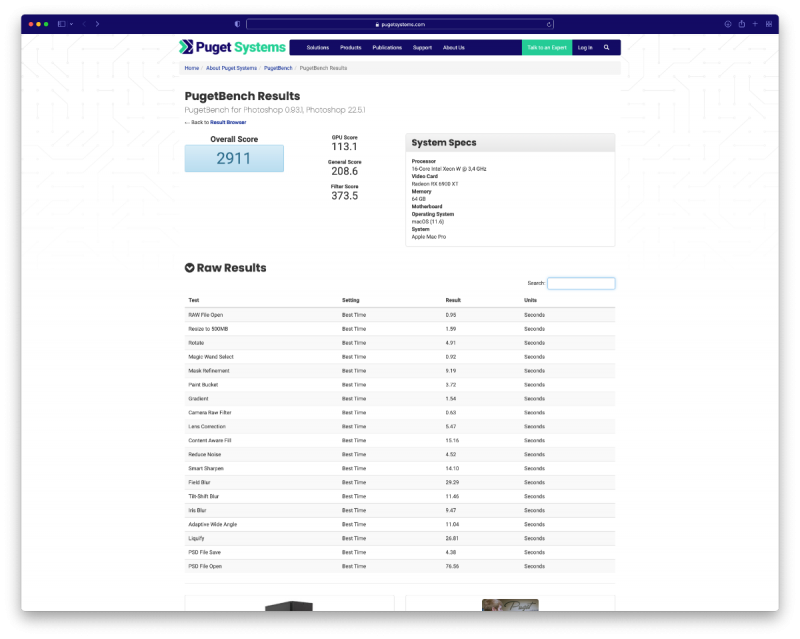The width and height of the screenshot is (800, 639).
Task: Select the Reduce Noise row
Action: pyautogui.click(x=399, y=454)
